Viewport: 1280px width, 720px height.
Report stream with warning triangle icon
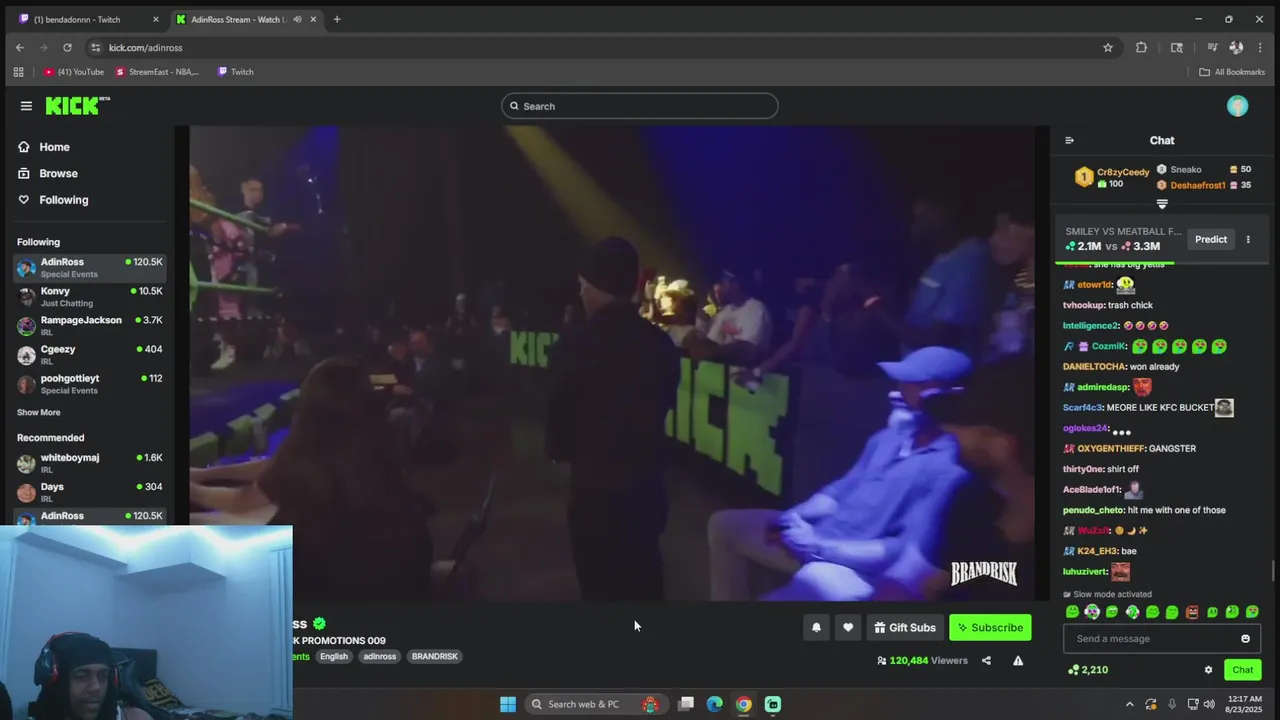[x=1018, y=661]
